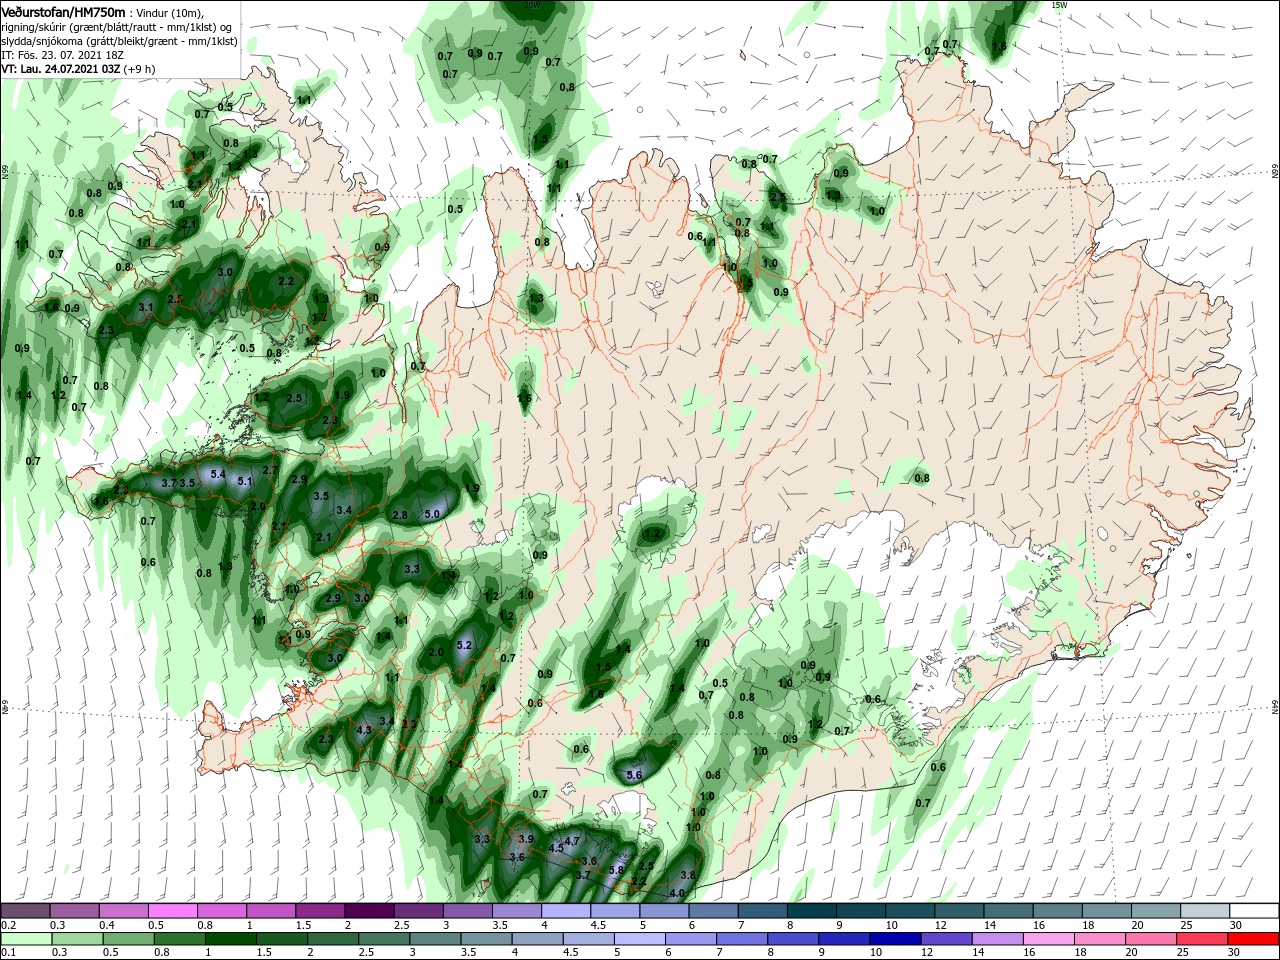Click the 5.4 precipitation value on the map
Viewport: 1280px width, 960px height.
click(x=217, y=474)
